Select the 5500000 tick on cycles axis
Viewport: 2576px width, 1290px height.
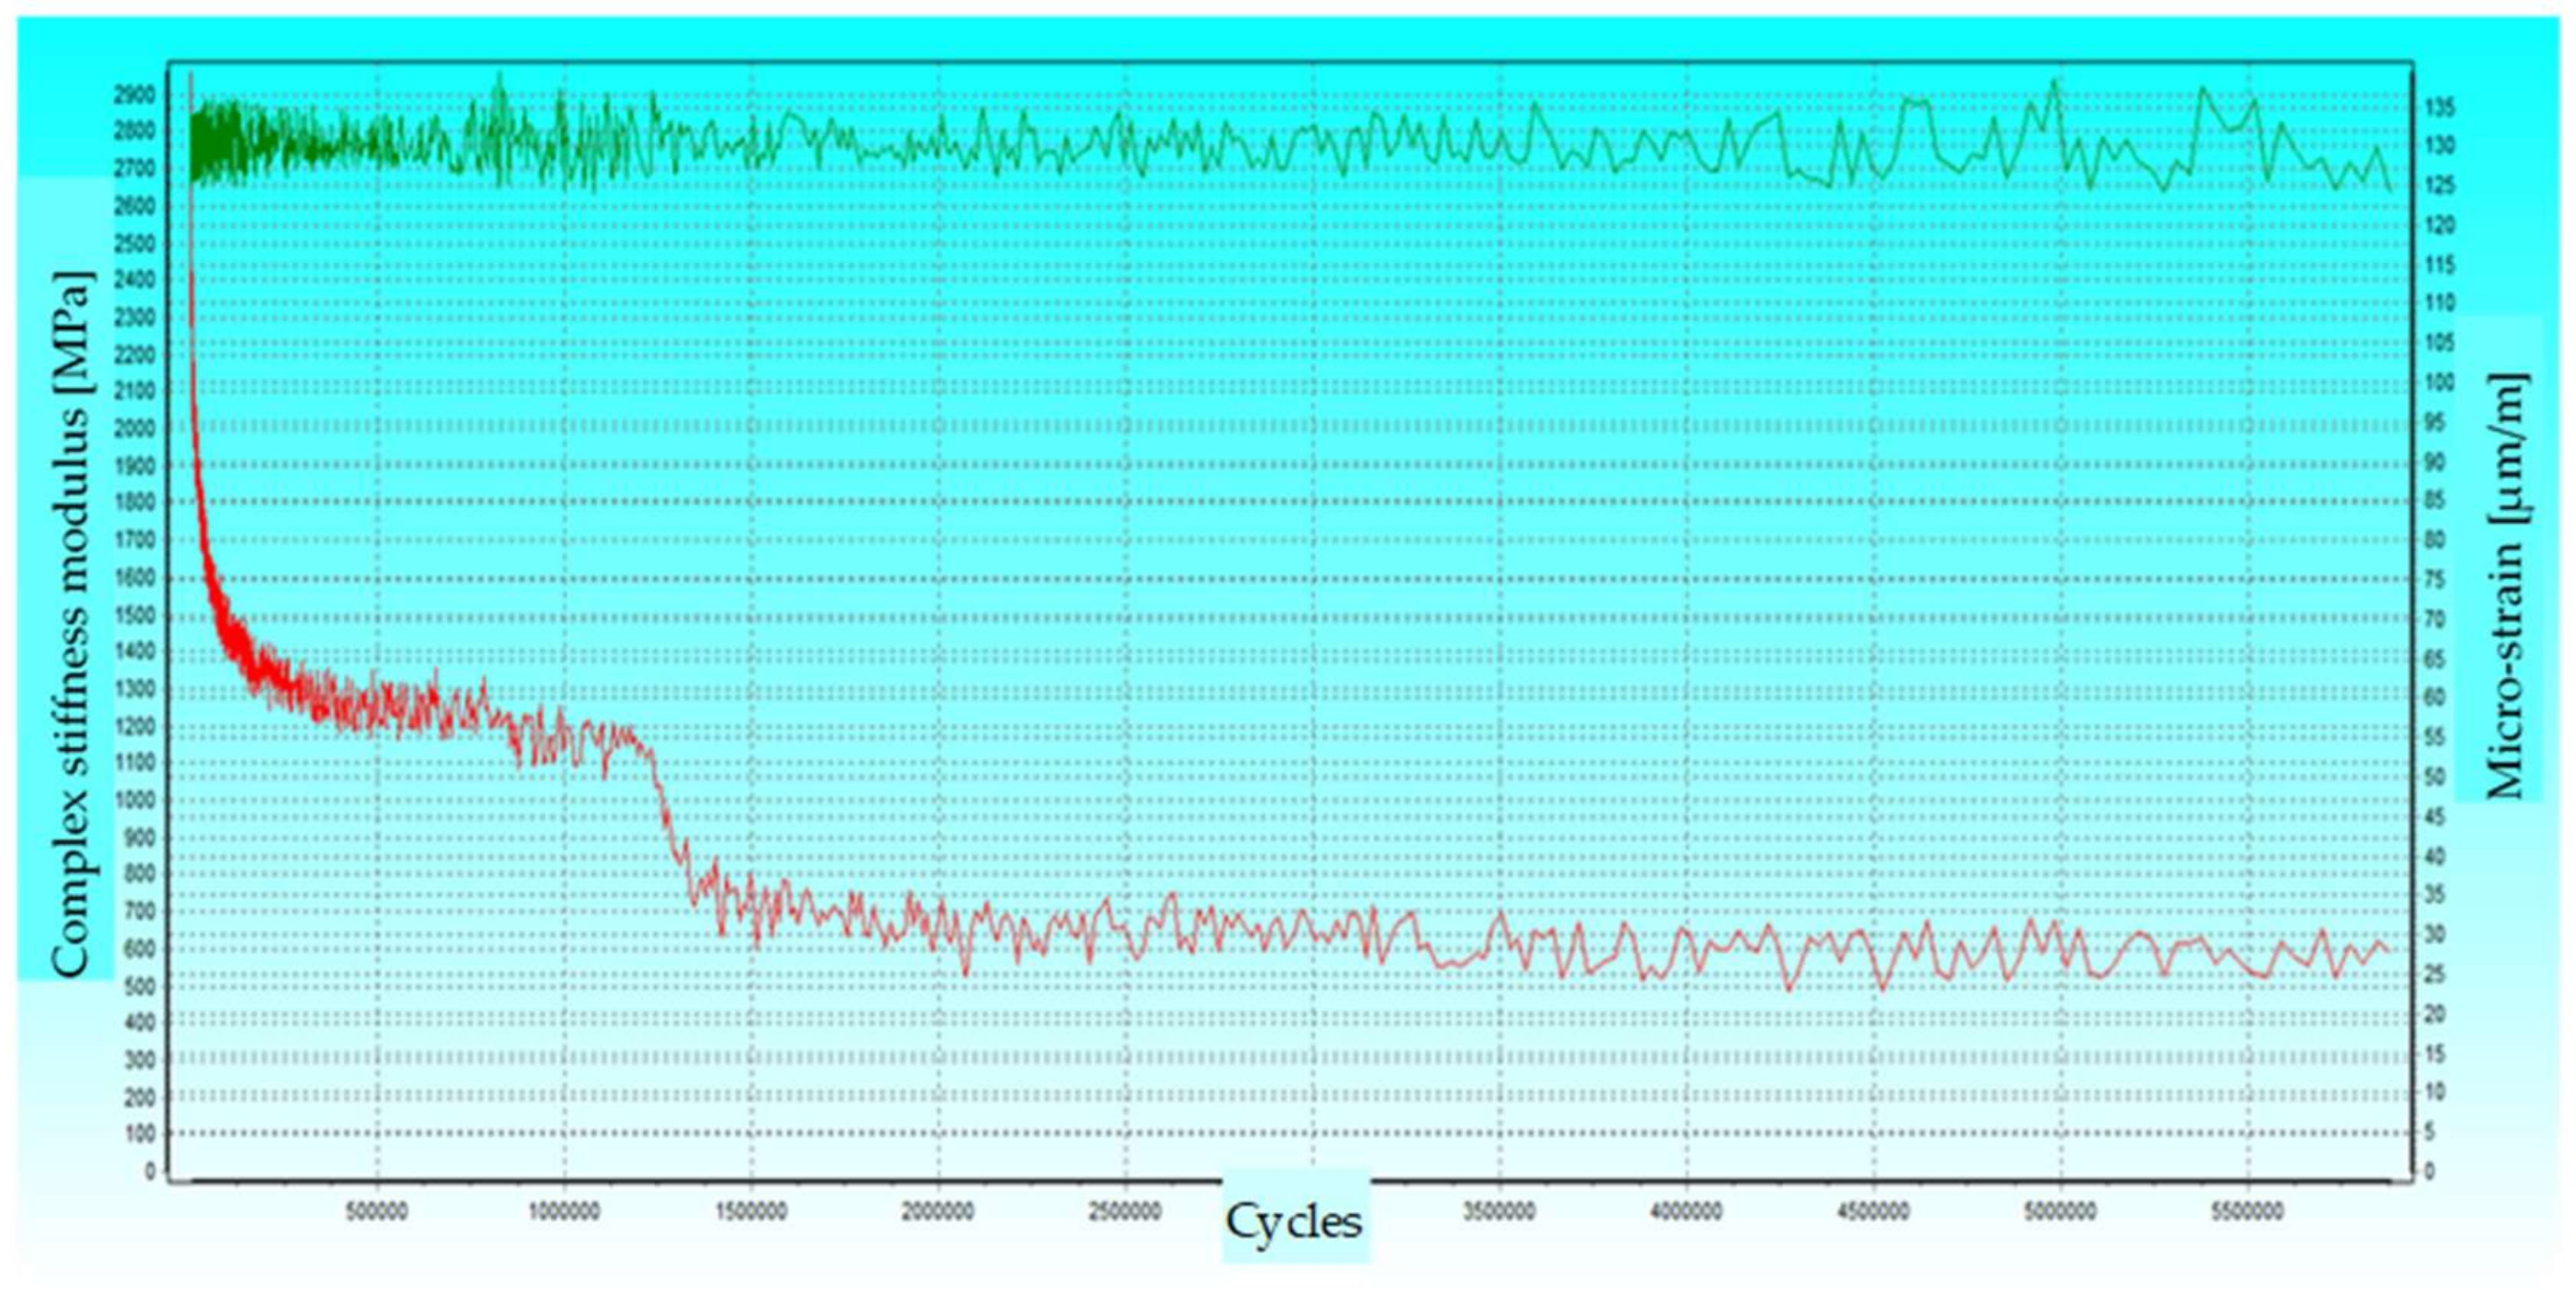[2247, 1212]
